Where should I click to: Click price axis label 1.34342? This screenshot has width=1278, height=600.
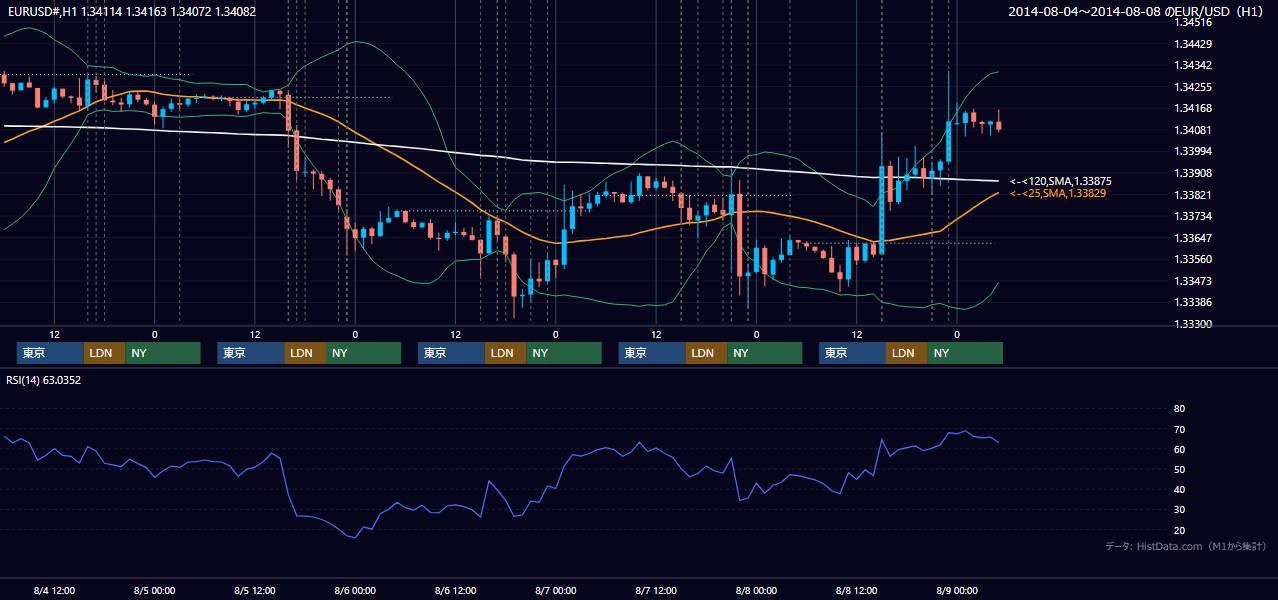pos(1194,65)
